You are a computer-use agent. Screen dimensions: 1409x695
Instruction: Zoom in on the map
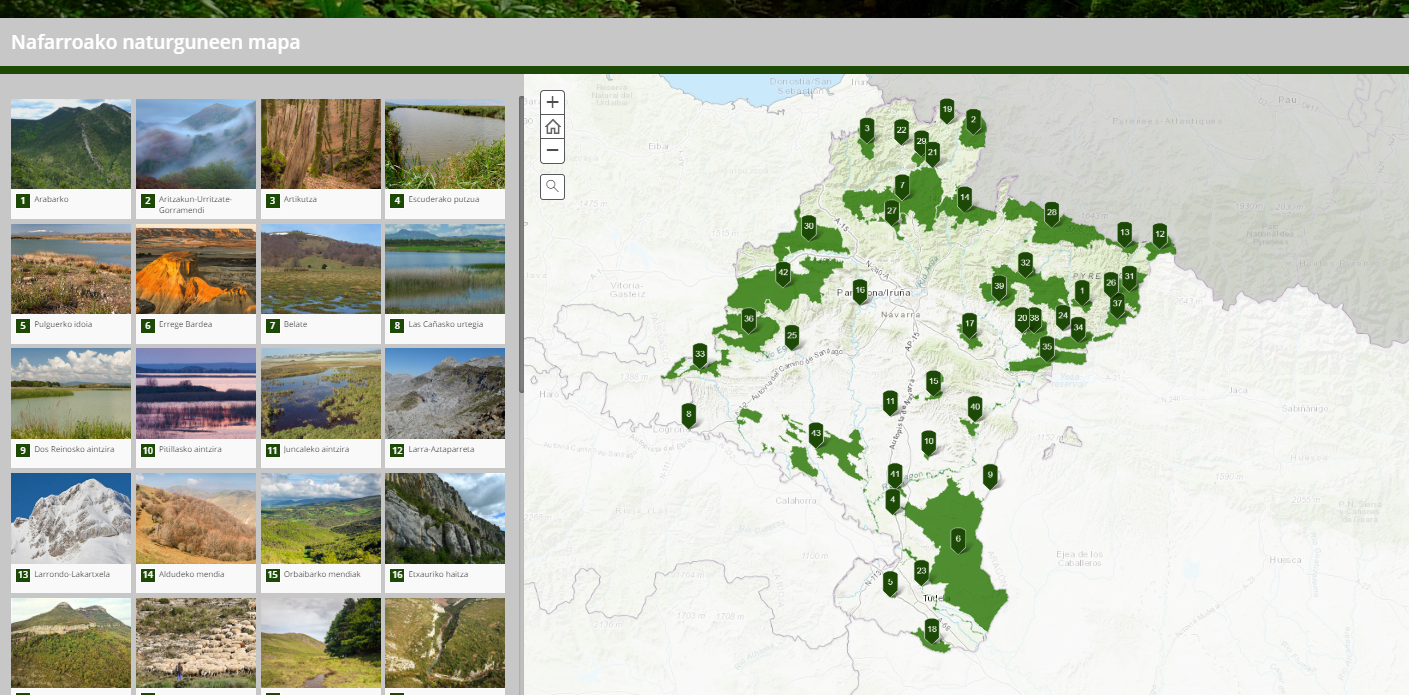coord(552,102)
